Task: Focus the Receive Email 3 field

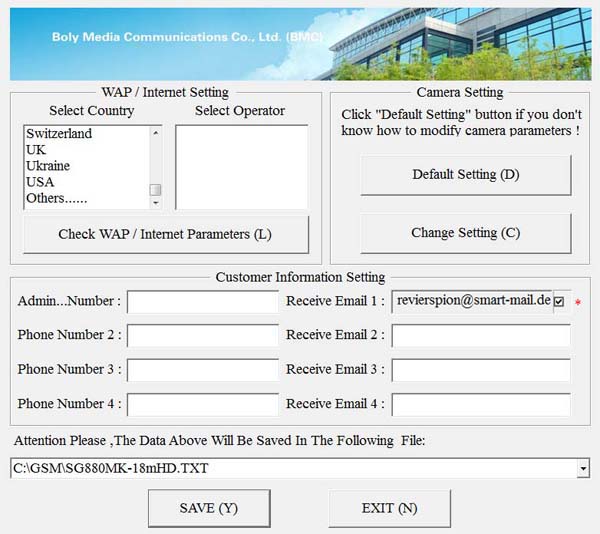Action: point(480,370)
